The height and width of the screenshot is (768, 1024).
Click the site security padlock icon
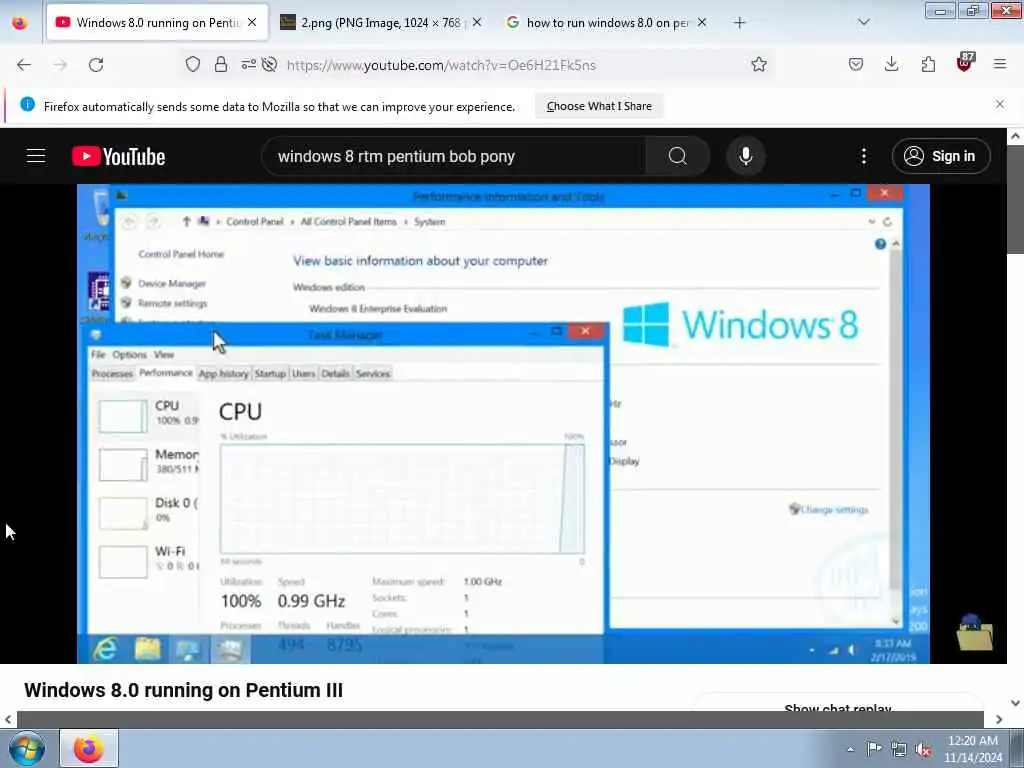tap(221, 64)
